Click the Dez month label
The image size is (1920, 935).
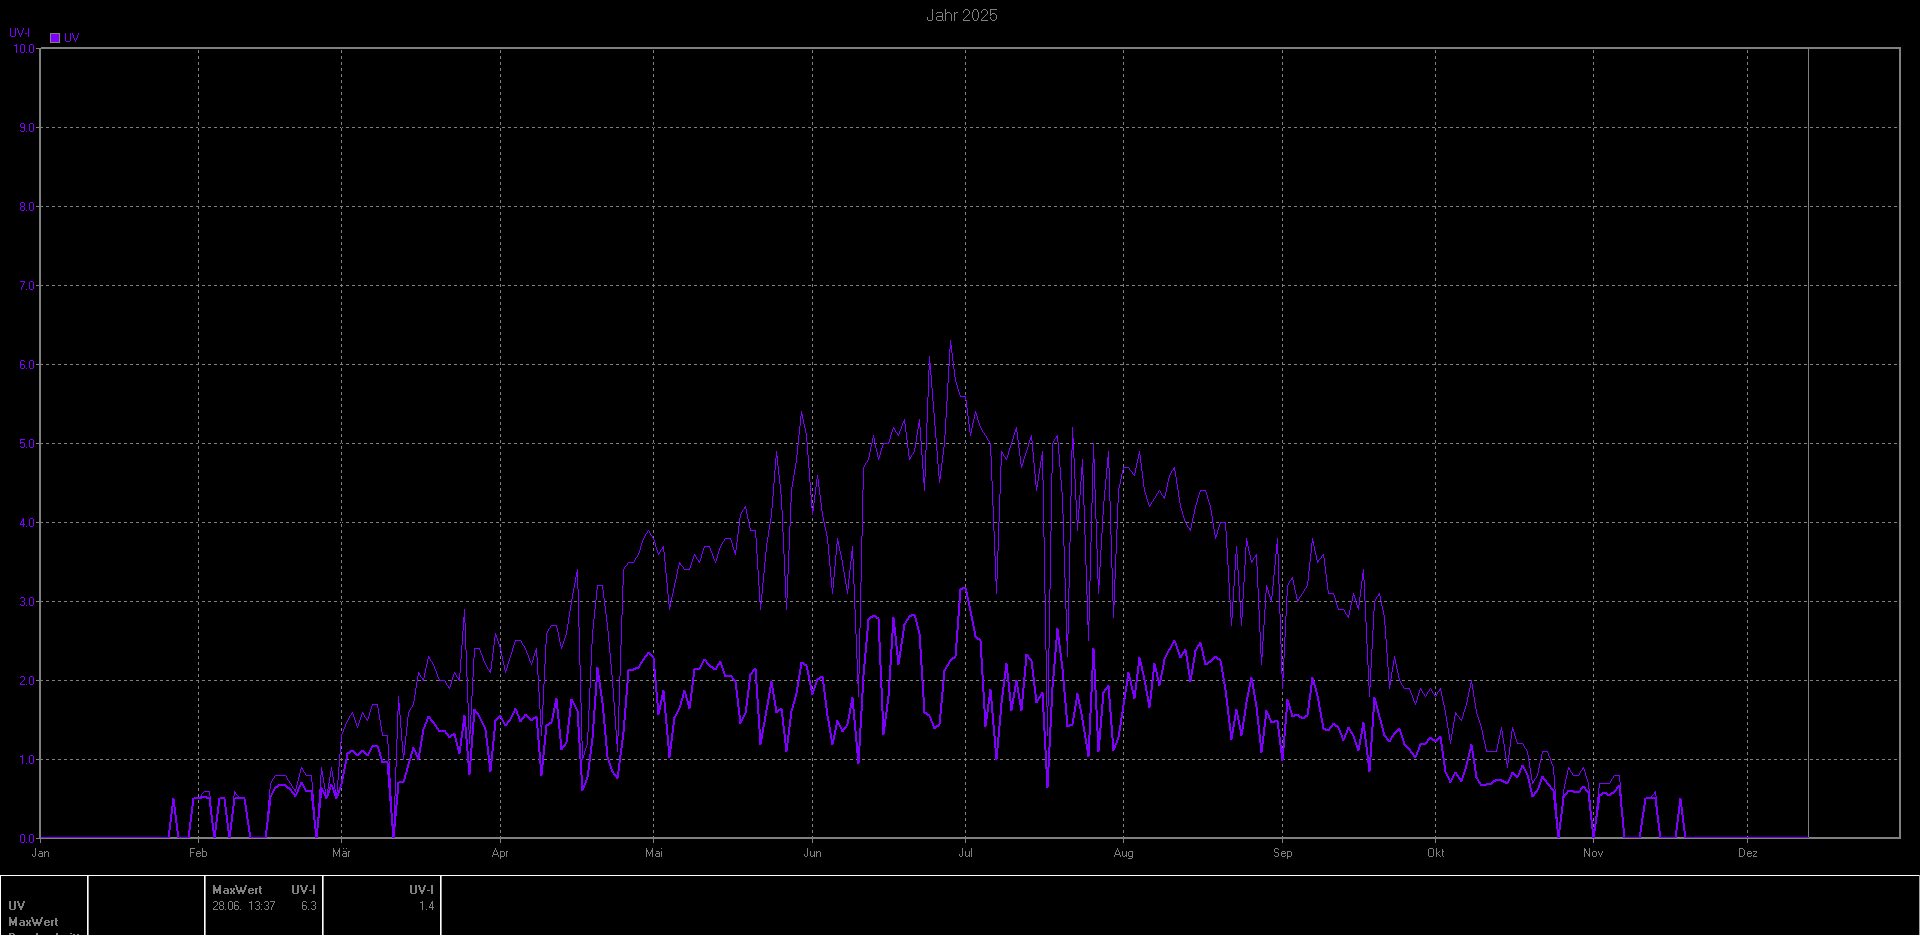coord(1747,853)
